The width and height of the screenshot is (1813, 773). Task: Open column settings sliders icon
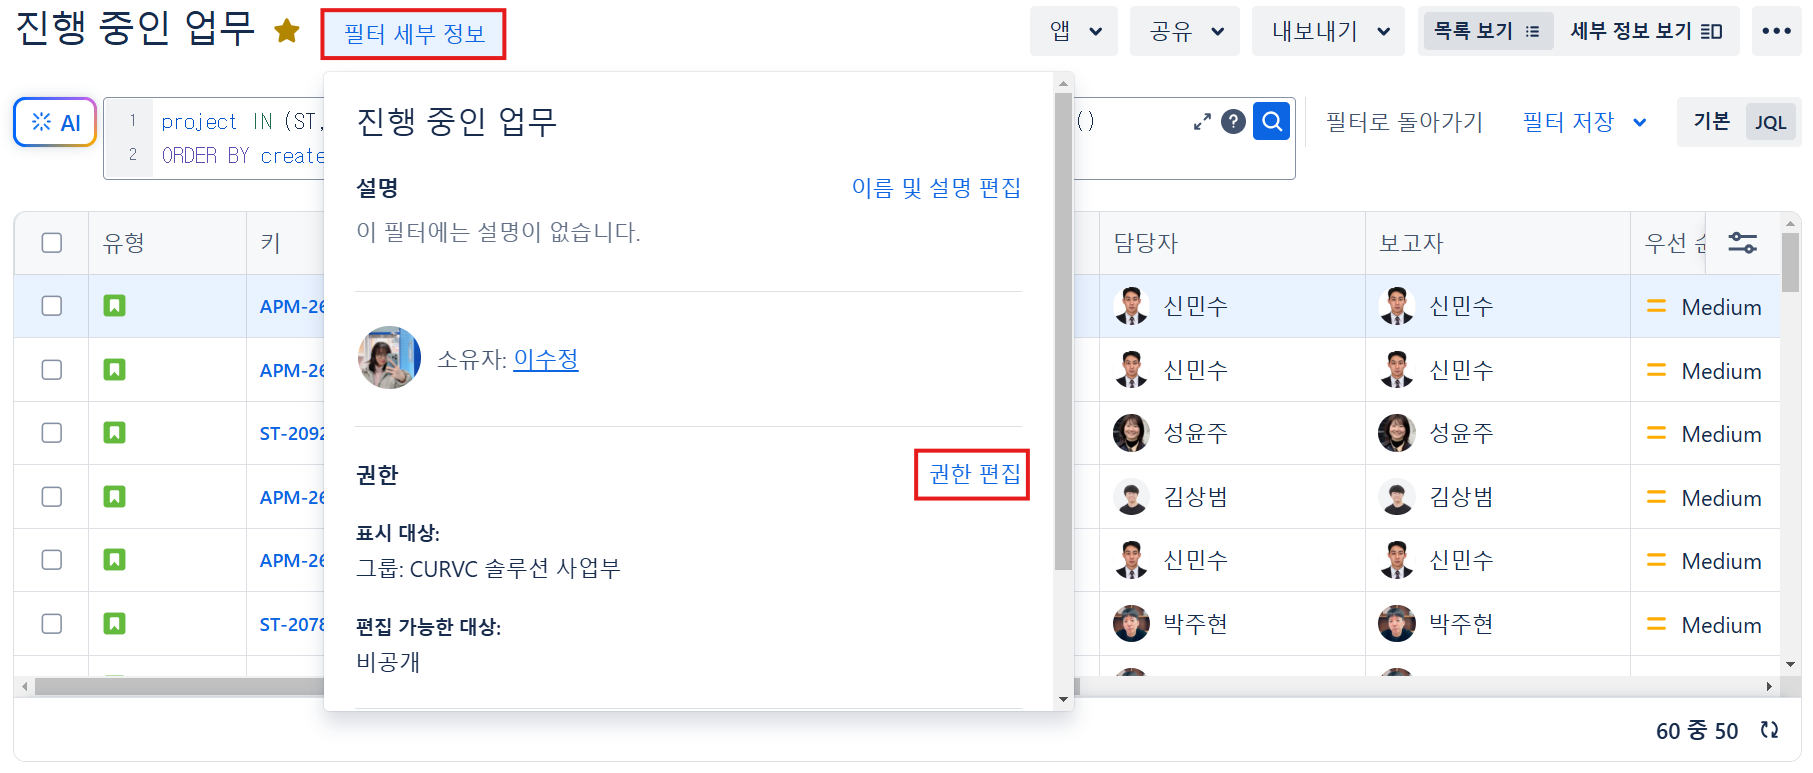1742,243
